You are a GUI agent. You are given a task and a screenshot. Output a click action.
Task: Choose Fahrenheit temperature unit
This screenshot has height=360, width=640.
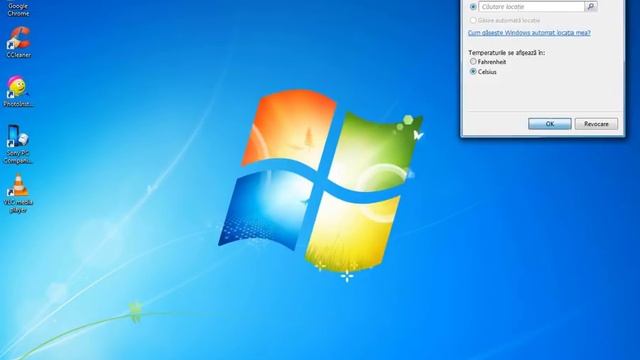[x=473, y=62]
